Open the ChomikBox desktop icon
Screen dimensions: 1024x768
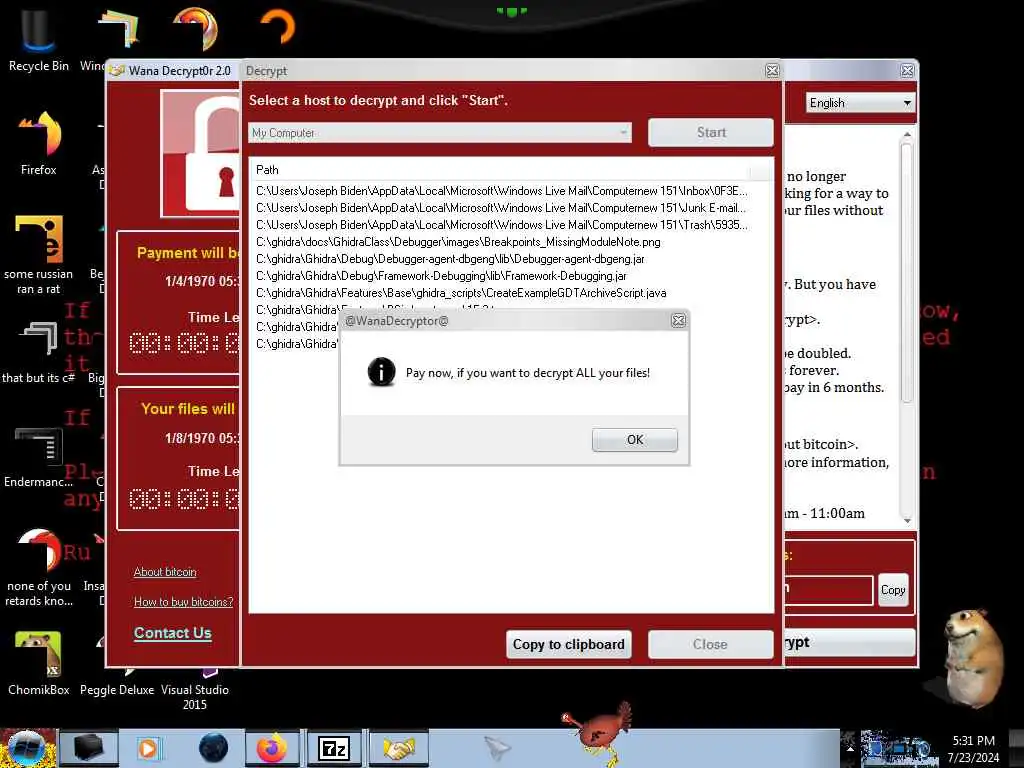click(x=39, y=663)
